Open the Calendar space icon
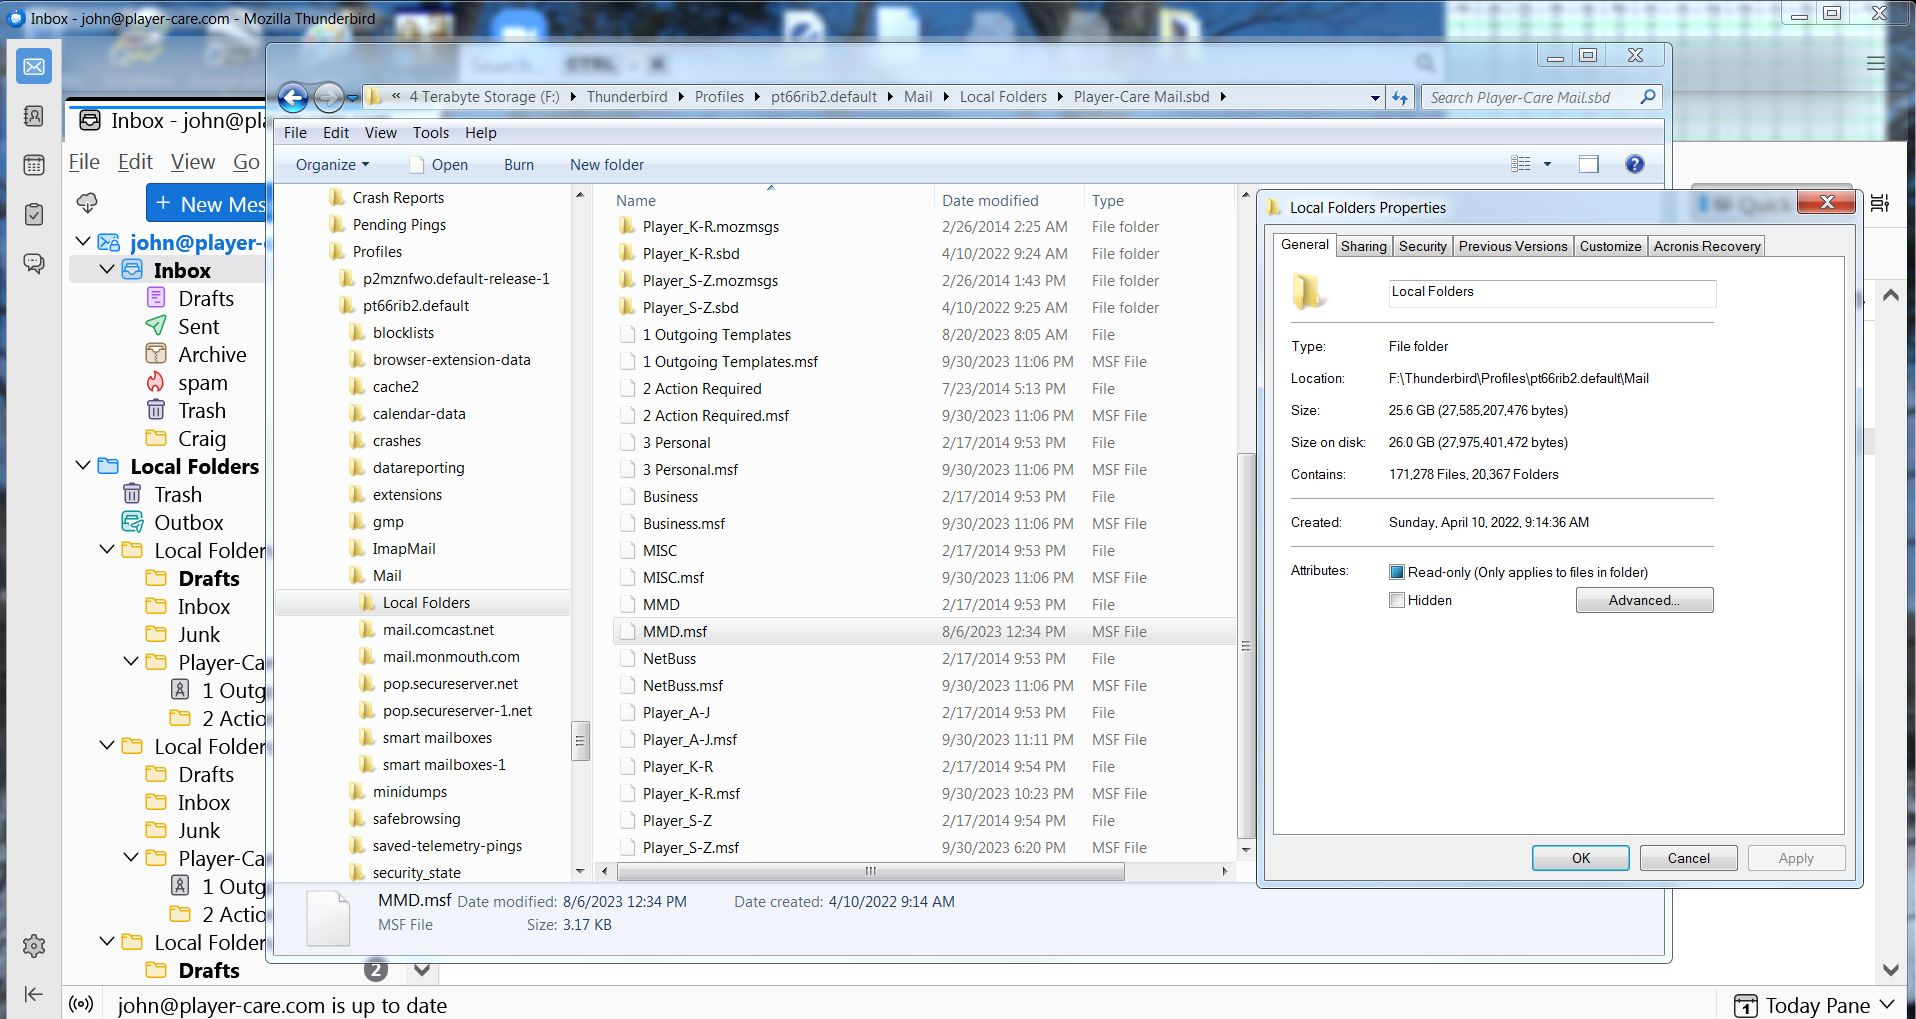The width and height of the screenshot is (1916, 1019). [x=33, y=165]
